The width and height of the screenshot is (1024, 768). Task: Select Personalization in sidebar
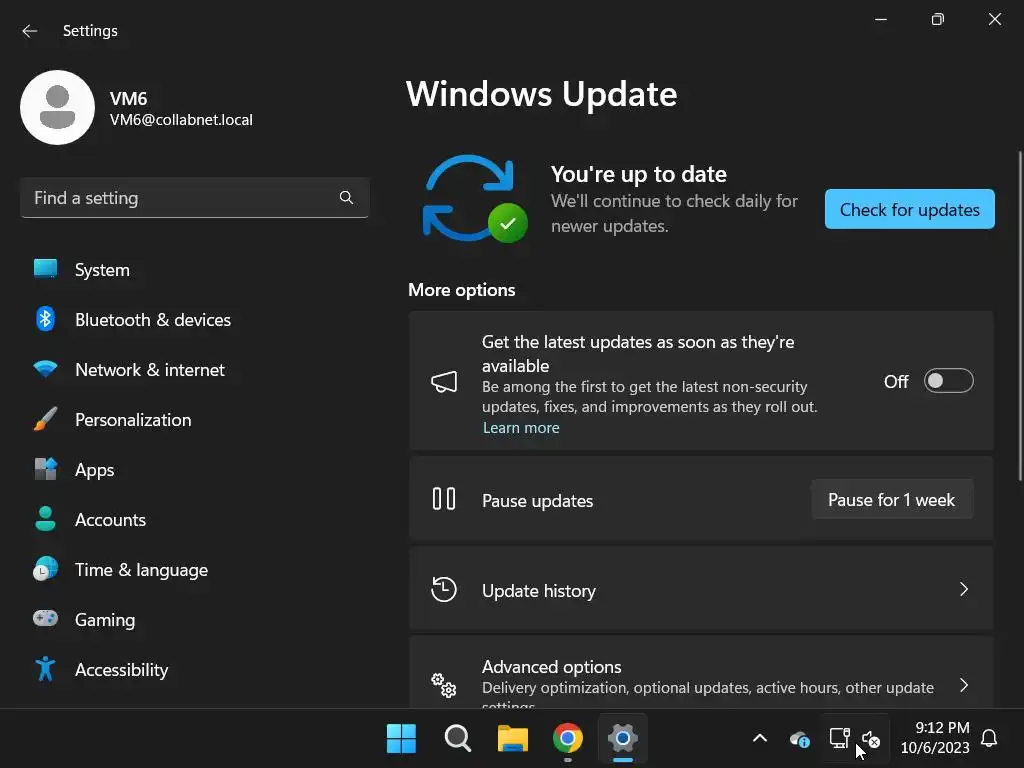click(x=195, y=419)
